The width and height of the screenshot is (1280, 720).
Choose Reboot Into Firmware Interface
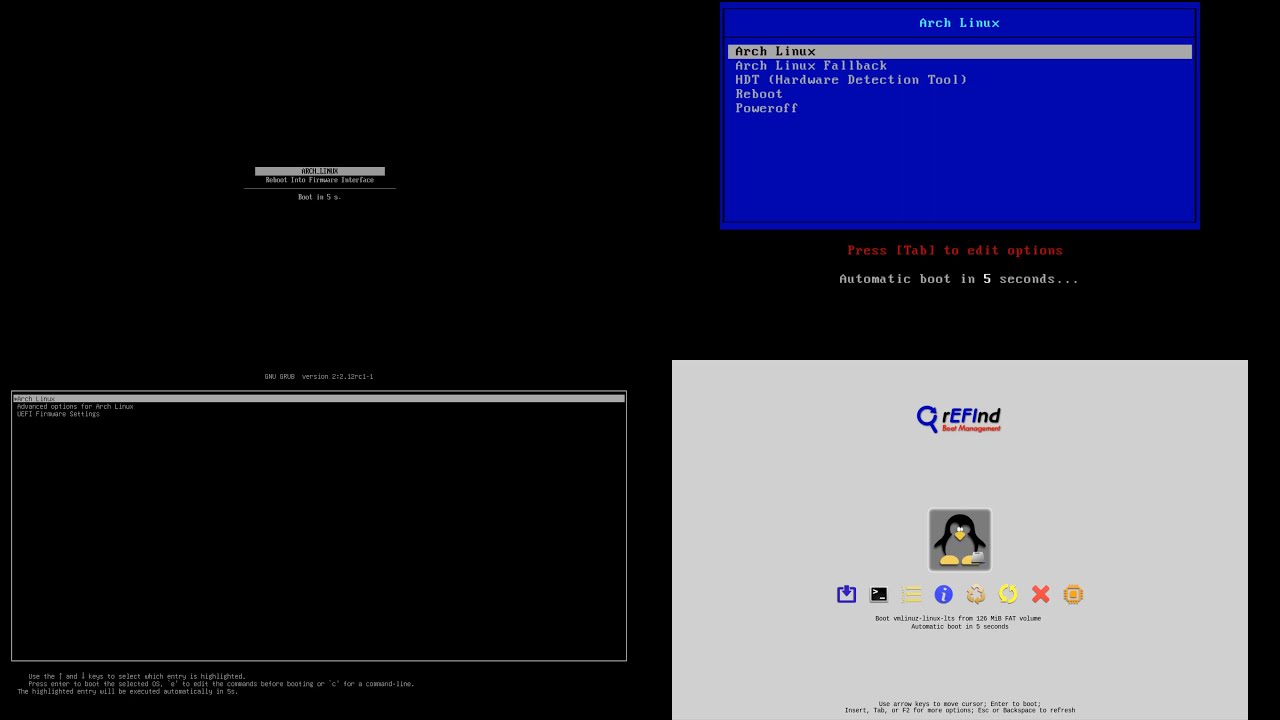point(320,180)
